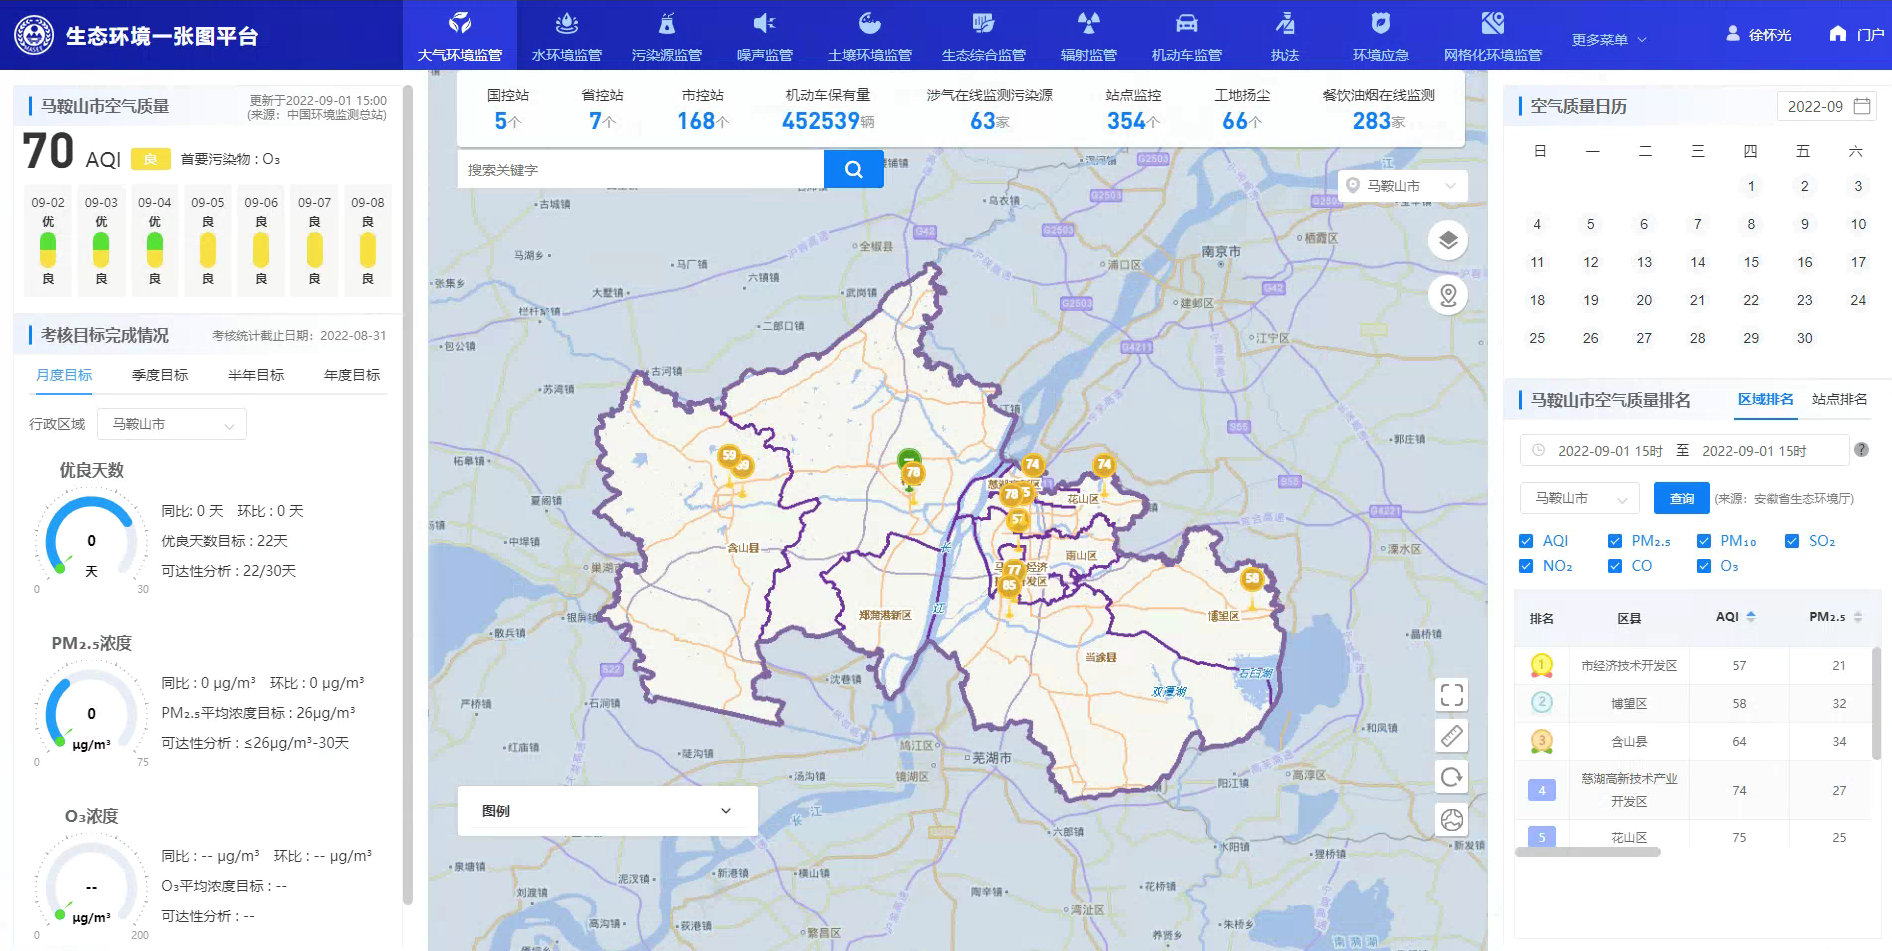Viewport: 1892px width, 951px height.
Task: Open the 门户 portal link
Action: tap(1857, 34)
